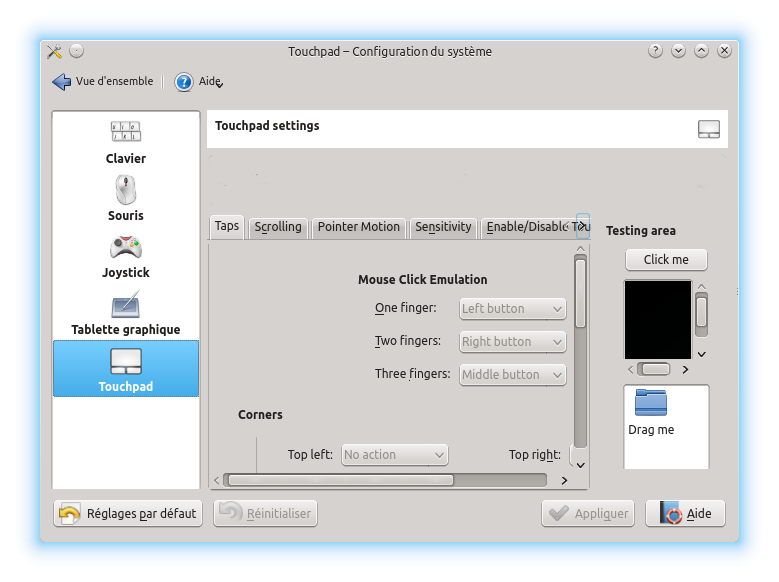Click the settings panel scroll-left arrow
This screenshot has width=779, height=582.
tap(217, 480)
